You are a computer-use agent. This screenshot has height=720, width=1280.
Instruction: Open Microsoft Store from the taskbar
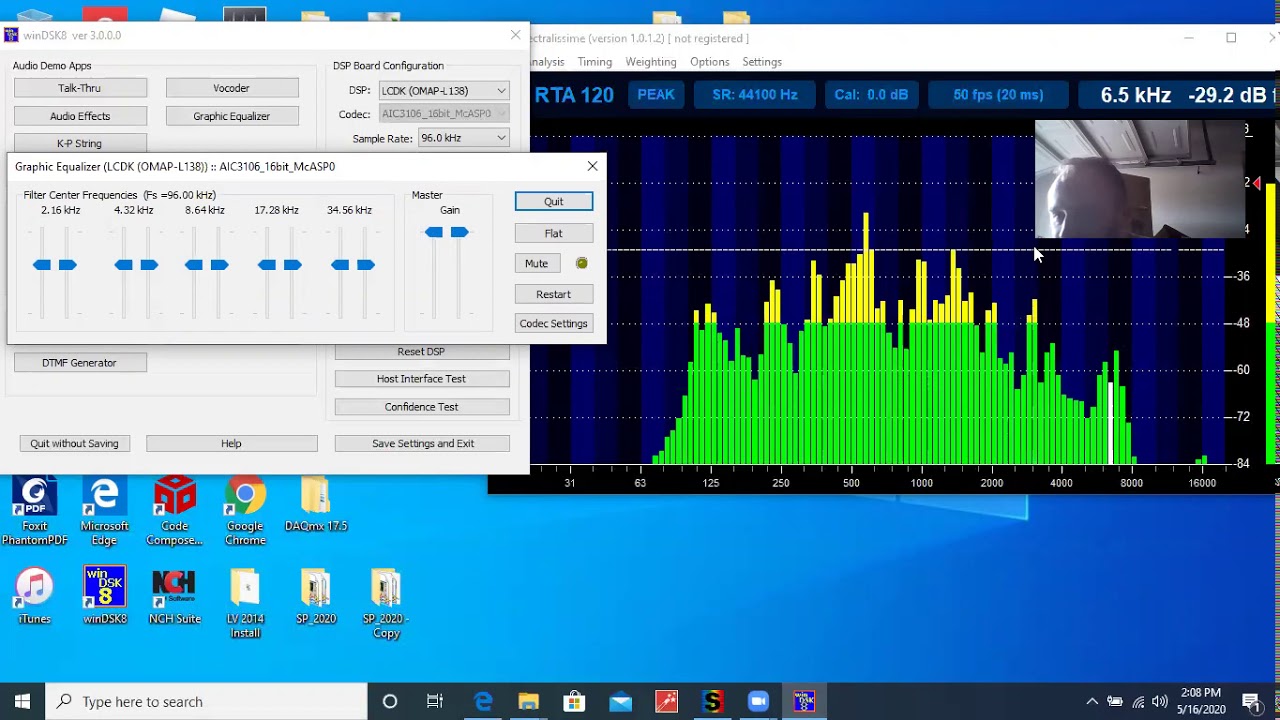point(575,701)
